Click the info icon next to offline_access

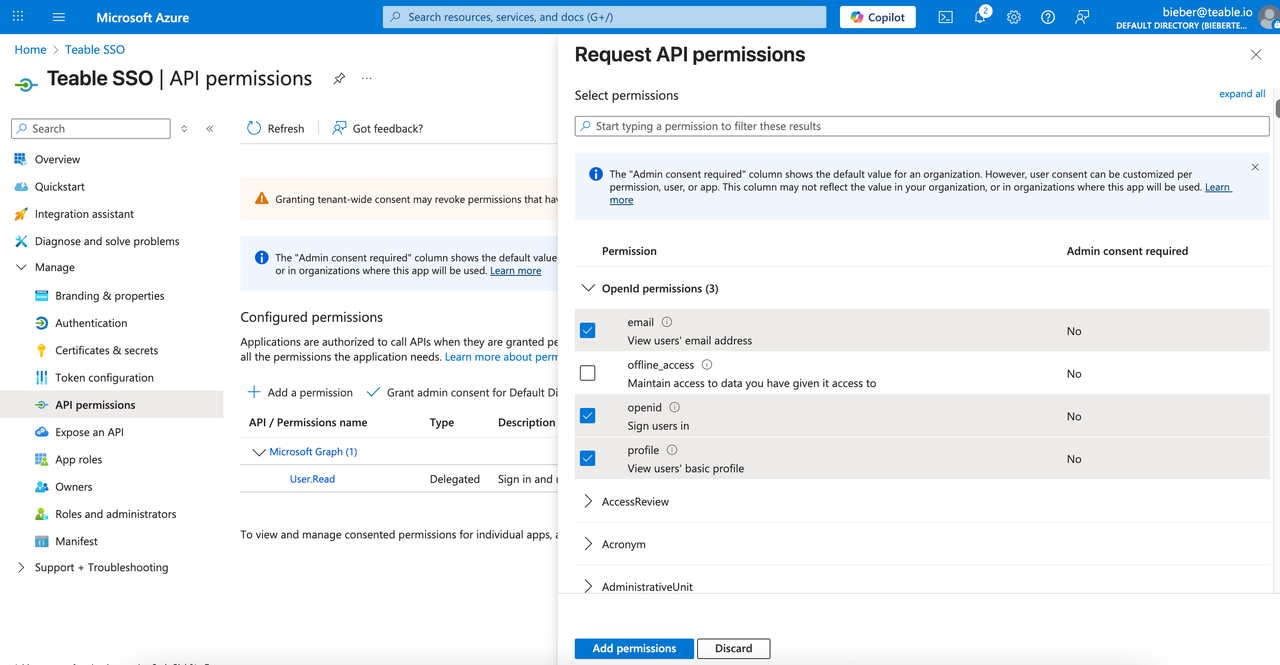tap(707, 365)
